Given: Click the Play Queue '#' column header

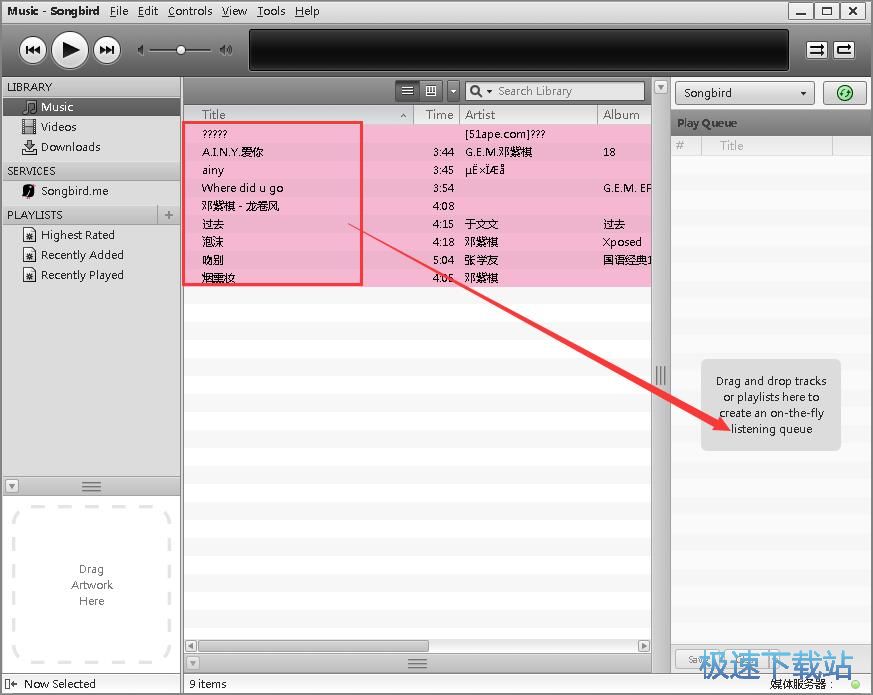Looking at the screenshot, I should (x=686, y=146).
